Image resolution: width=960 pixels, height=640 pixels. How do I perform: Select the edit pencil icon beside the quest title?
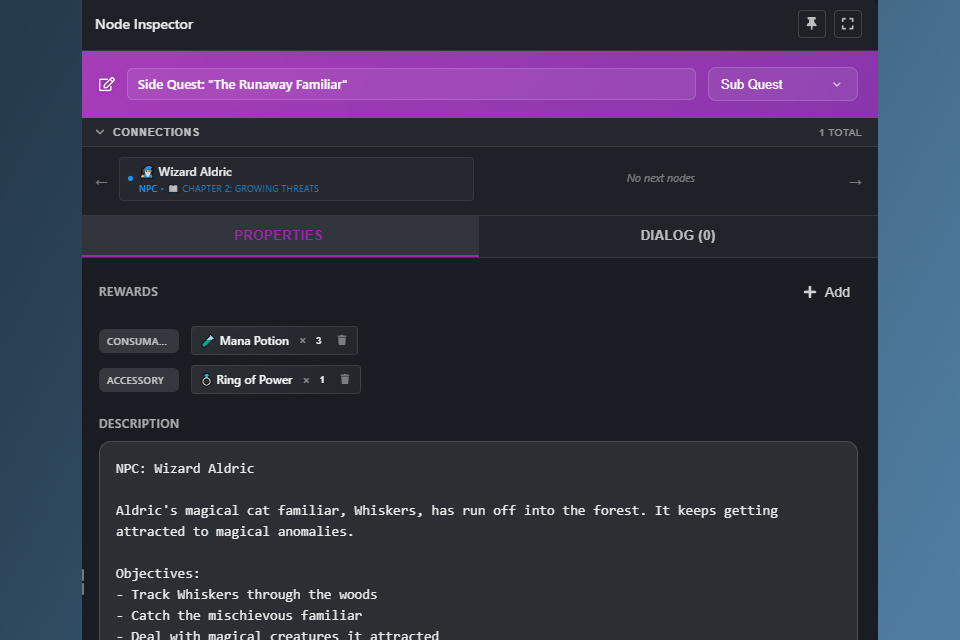point(107,84)
